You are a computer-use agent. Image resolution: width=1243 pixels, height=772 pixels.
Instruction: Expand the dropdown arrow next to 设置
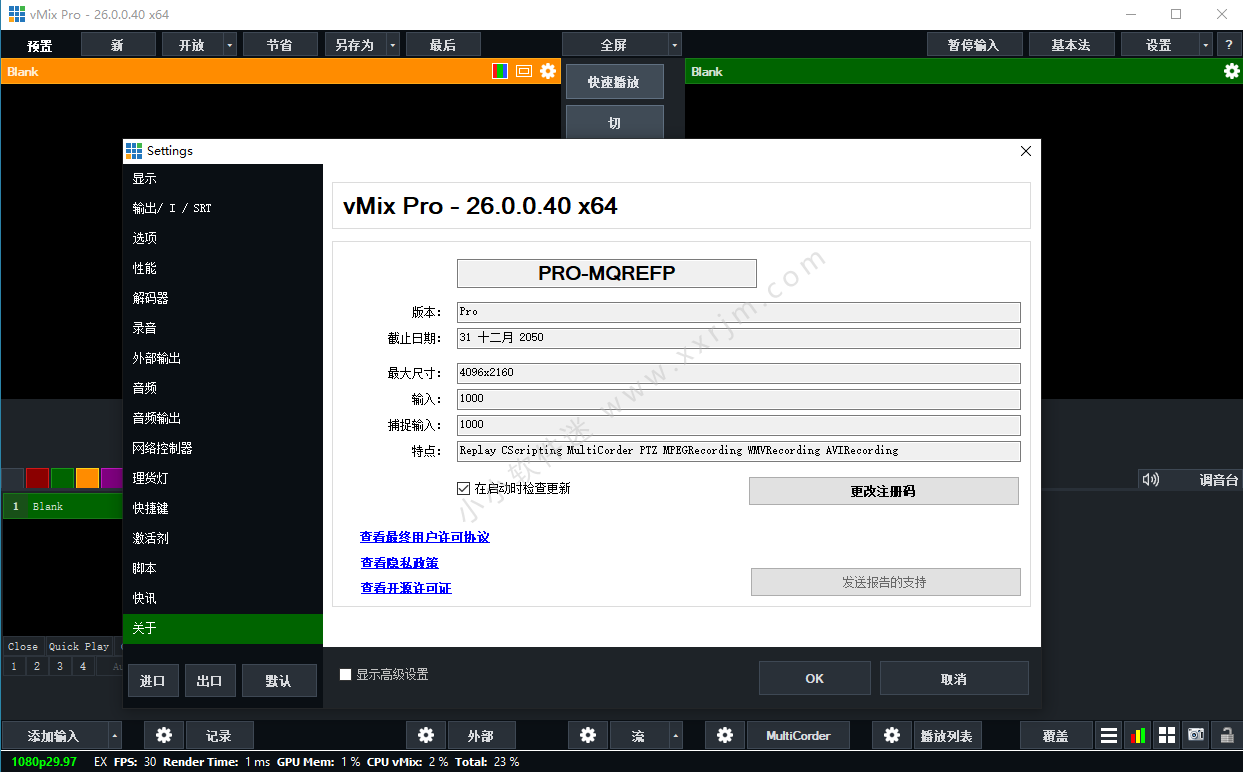pyautogui.click(x=1205, y=45)
